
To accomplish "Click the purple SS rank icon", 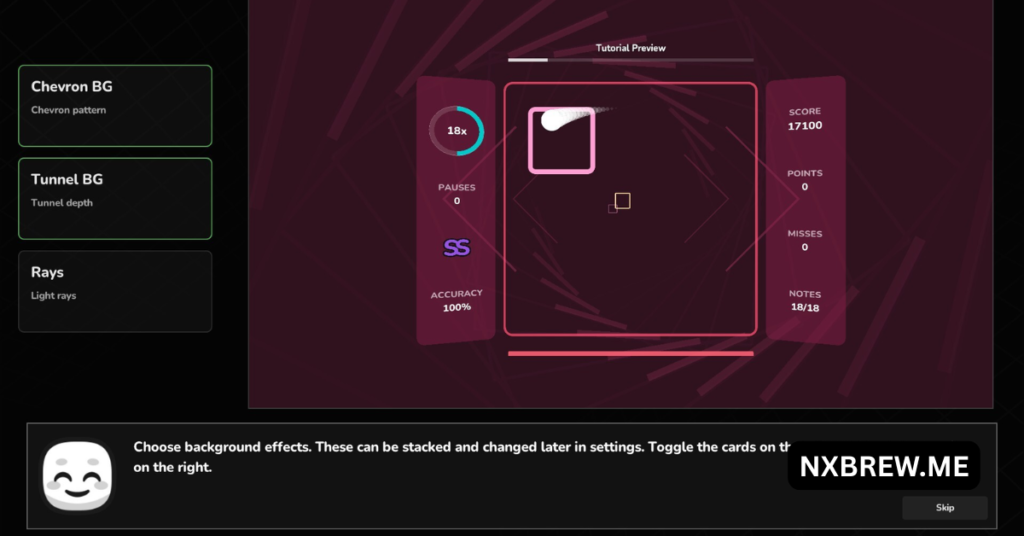I will (x=456, y=248).
